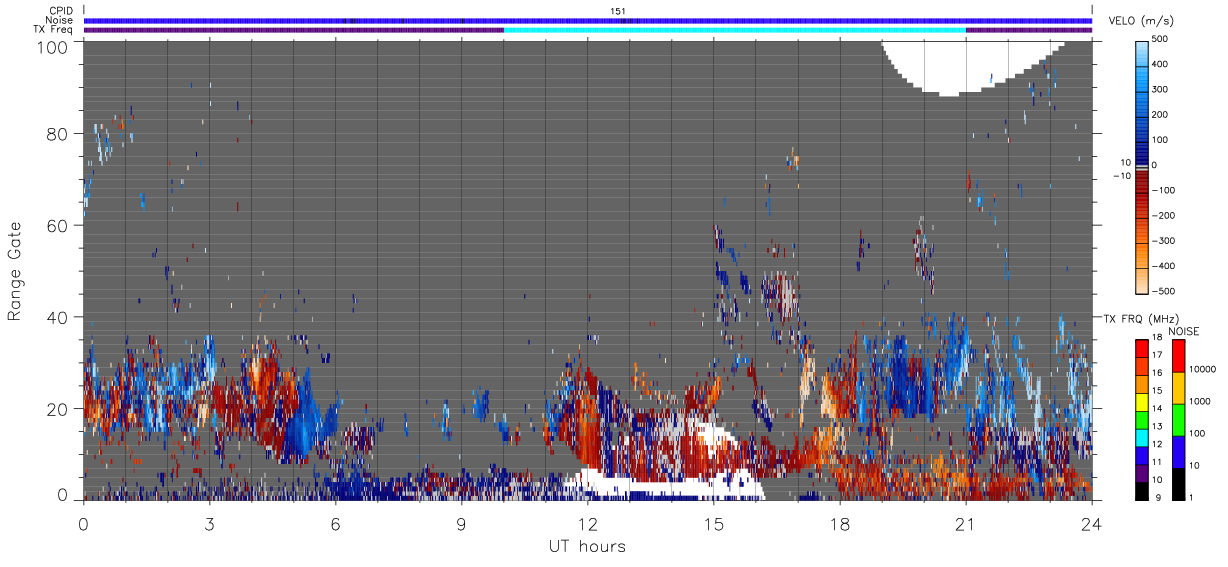Click the "UT hours" axis title
The image size is (1228, 567).
click(587, 546)
